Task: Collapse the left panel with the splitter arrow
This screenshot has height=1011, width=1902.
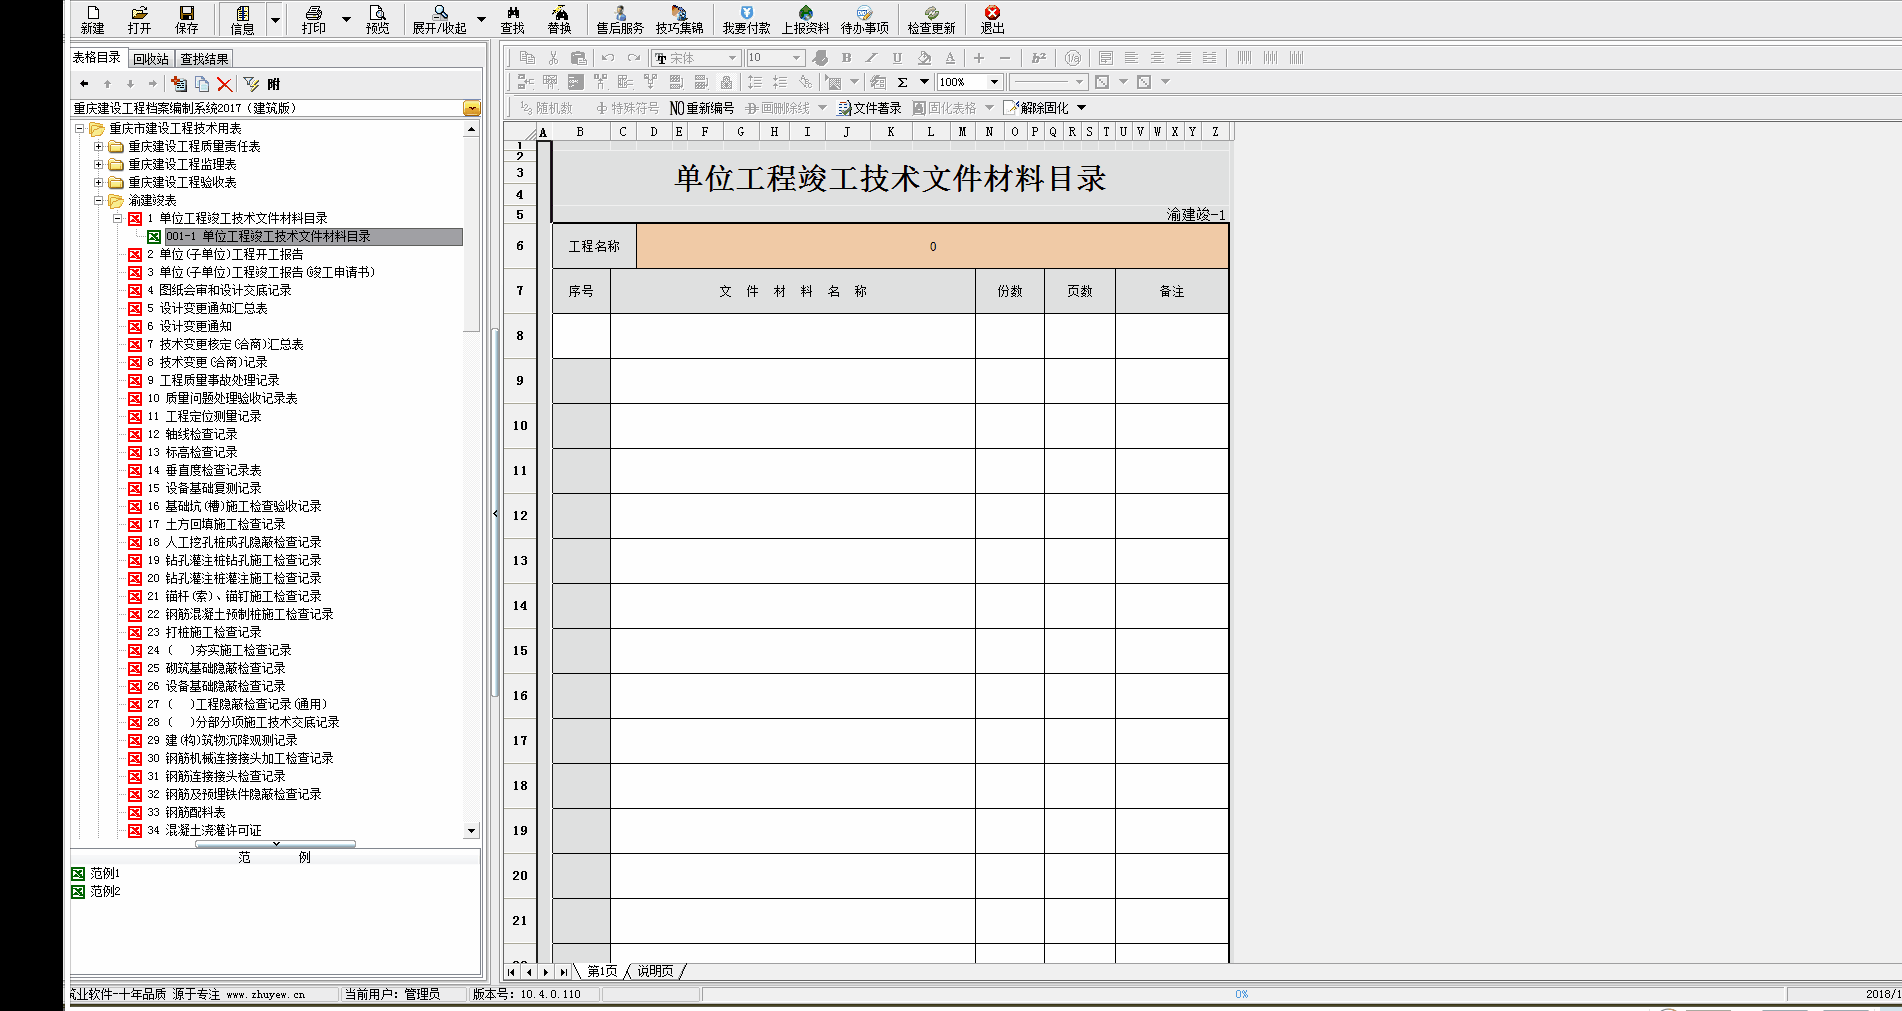Action: point(495,513)
